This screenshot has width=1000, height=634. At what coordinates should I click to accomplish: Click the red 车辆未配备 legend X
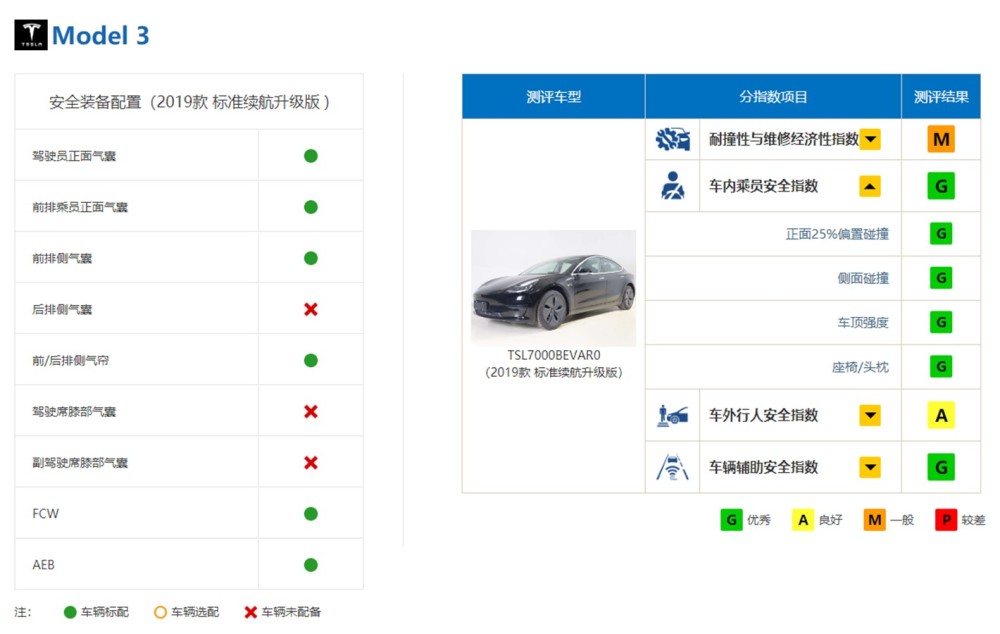click(x=251, y=612)
